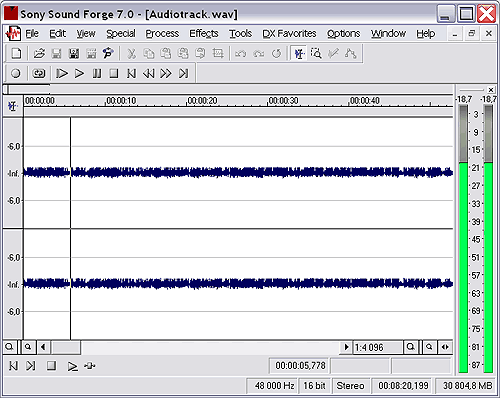This screenshot has height=398, width=500.
Task: Click the Undo arrow icon
Action: tap(241, 53)
